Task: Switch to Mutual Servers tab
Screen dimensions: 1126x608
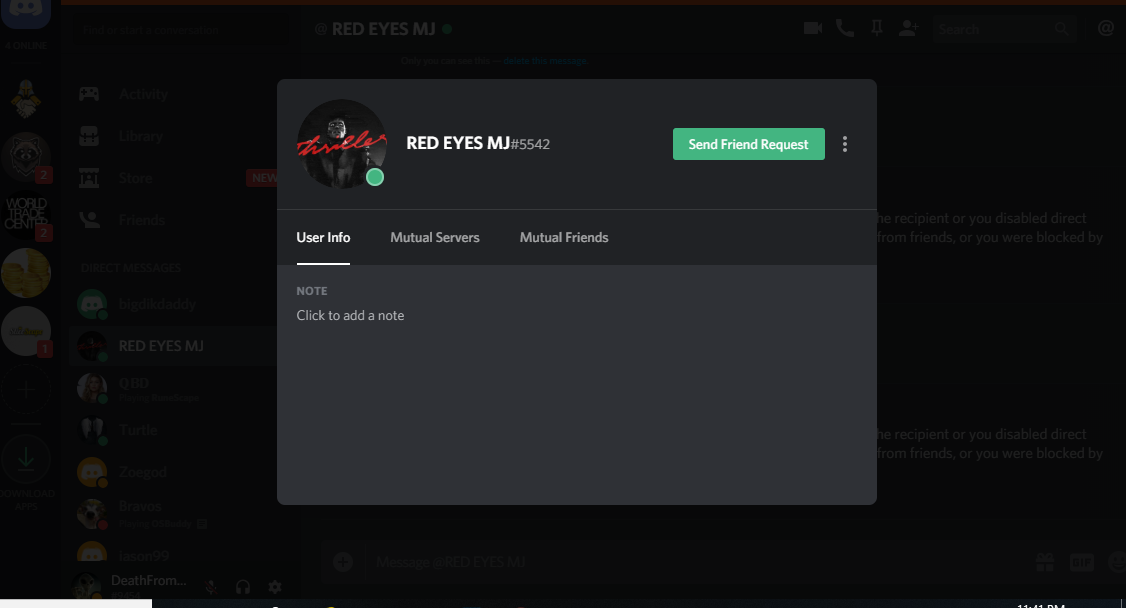Action: pos(434,238)
